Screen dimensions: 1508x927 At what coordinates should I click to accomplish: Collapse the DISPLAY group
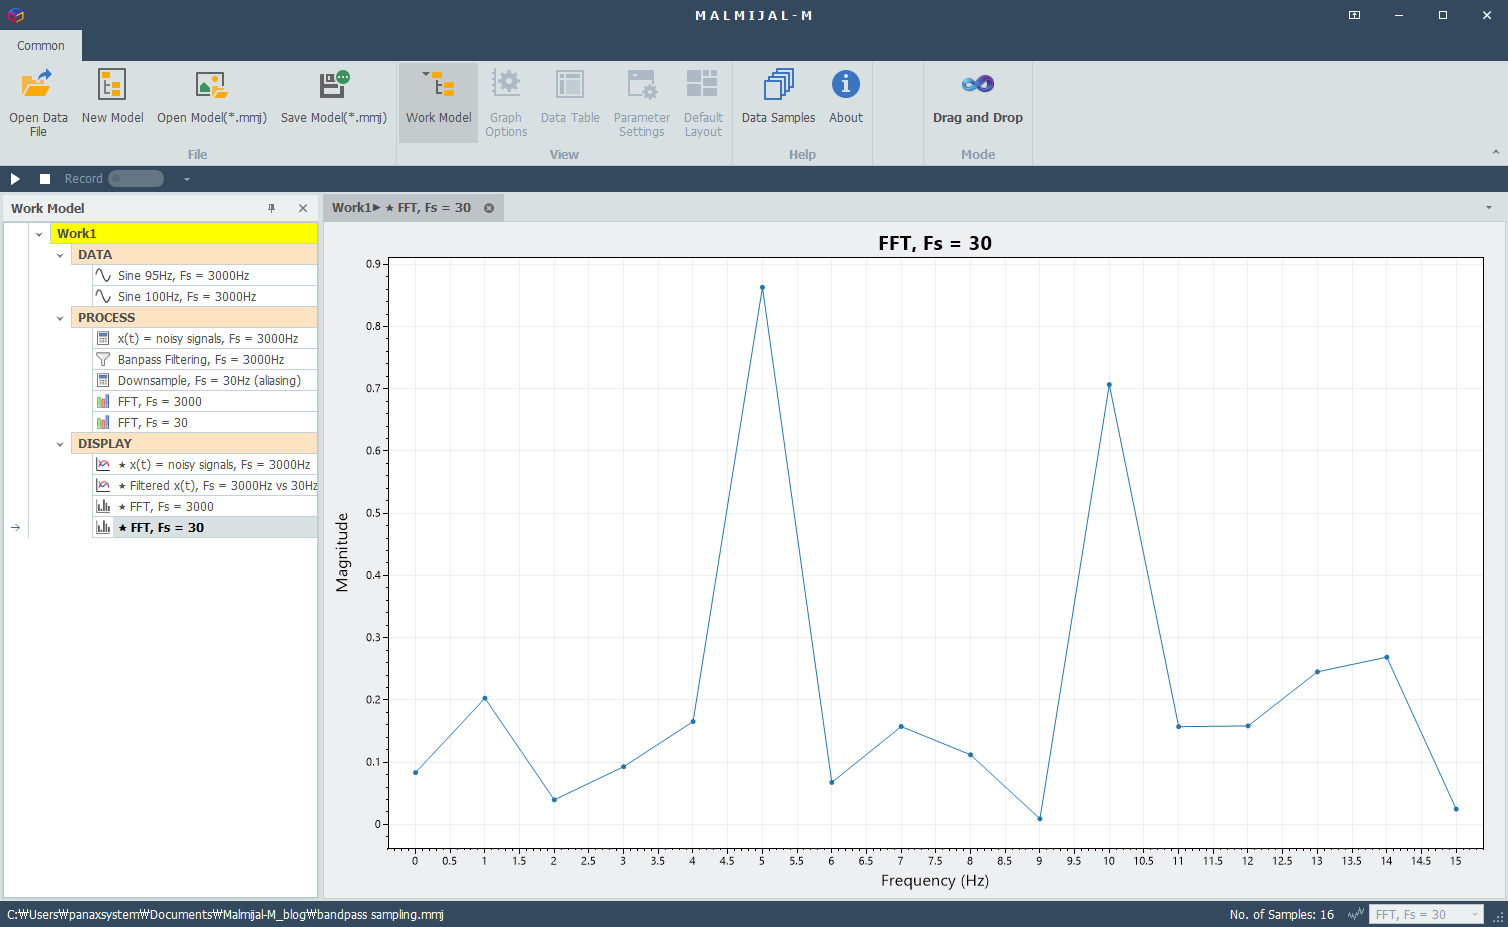click(x=60, y=444)
